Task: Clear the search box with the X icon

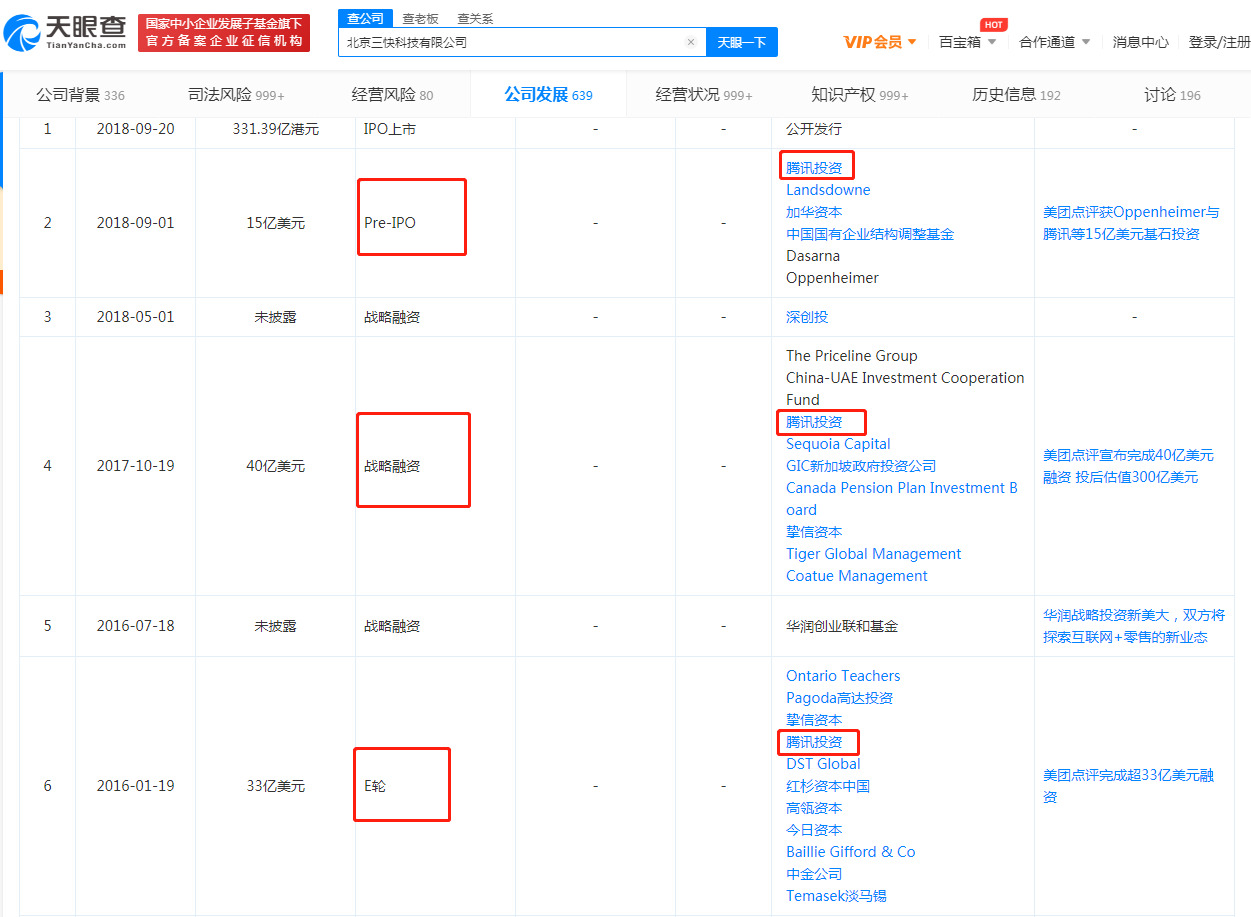Action: coord(690,42)
